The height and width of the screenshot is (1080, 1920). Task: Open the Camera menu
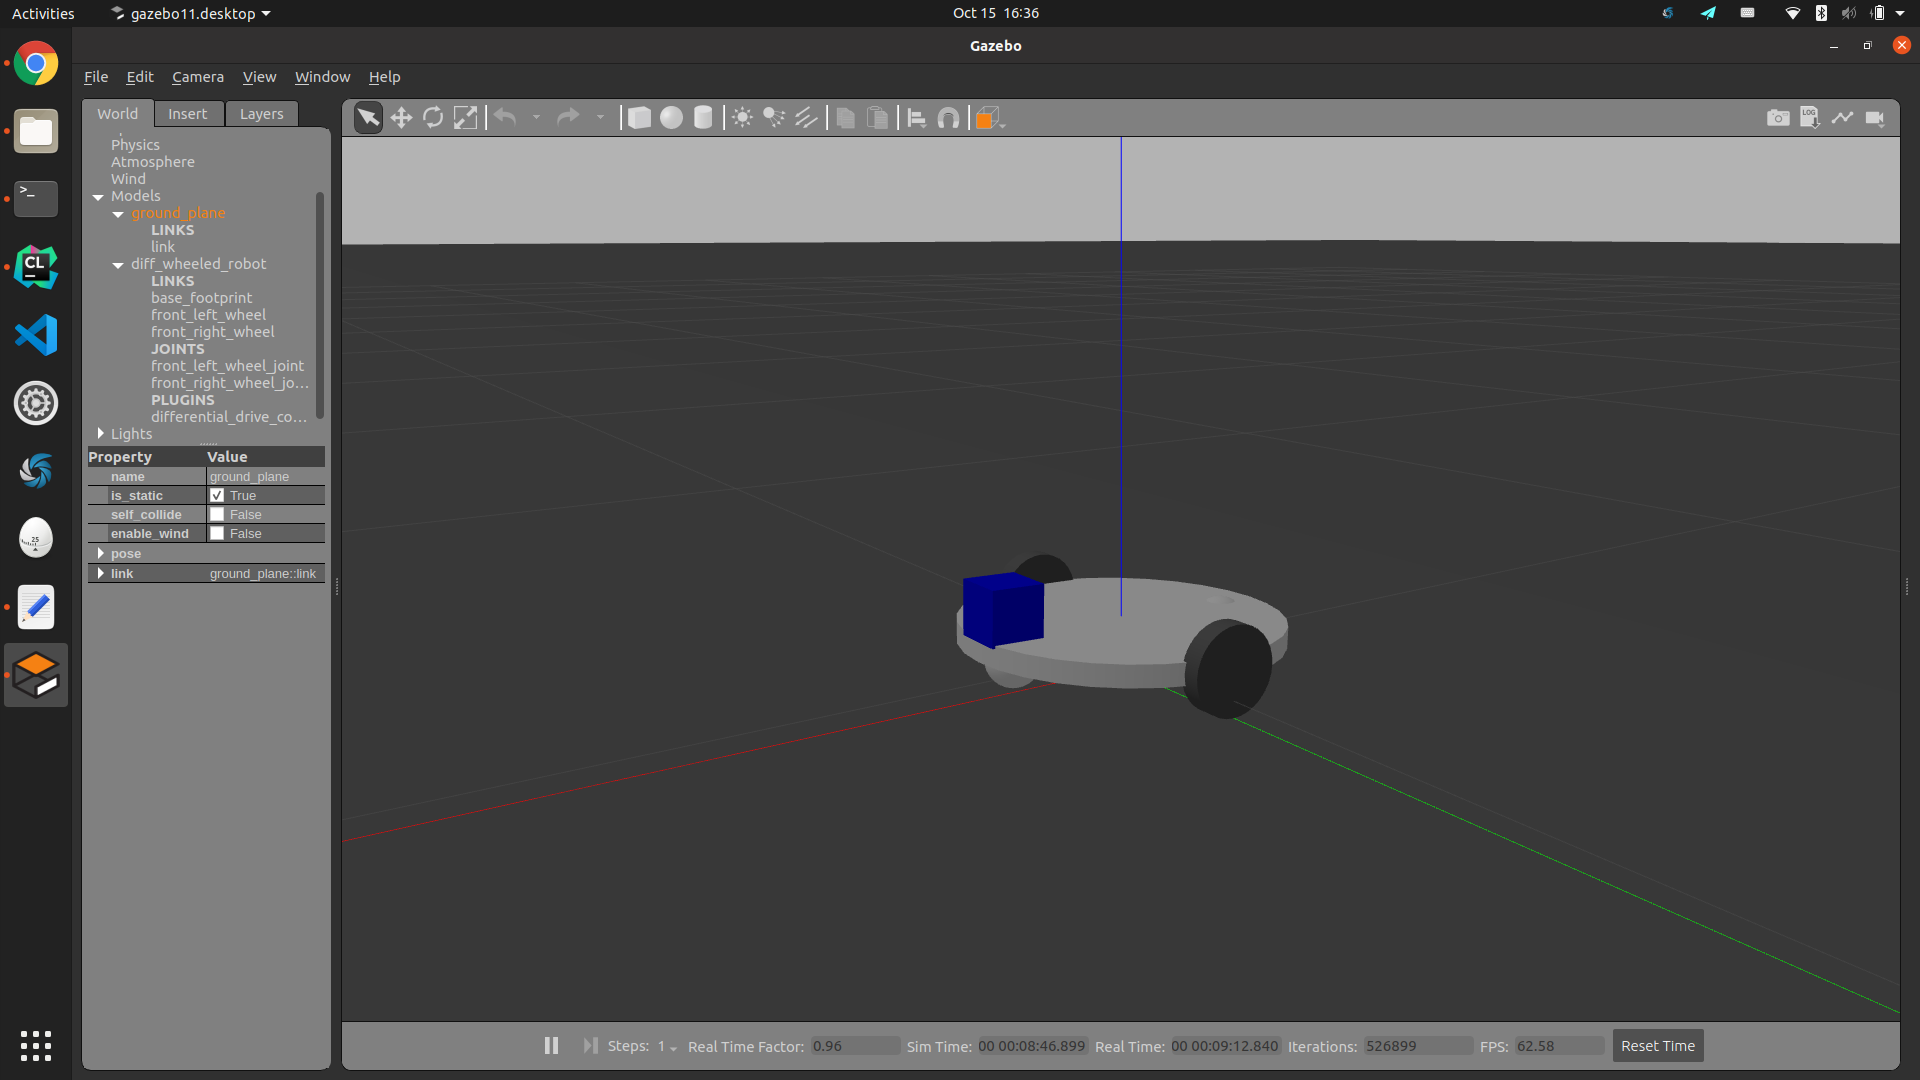pos(197,77)
